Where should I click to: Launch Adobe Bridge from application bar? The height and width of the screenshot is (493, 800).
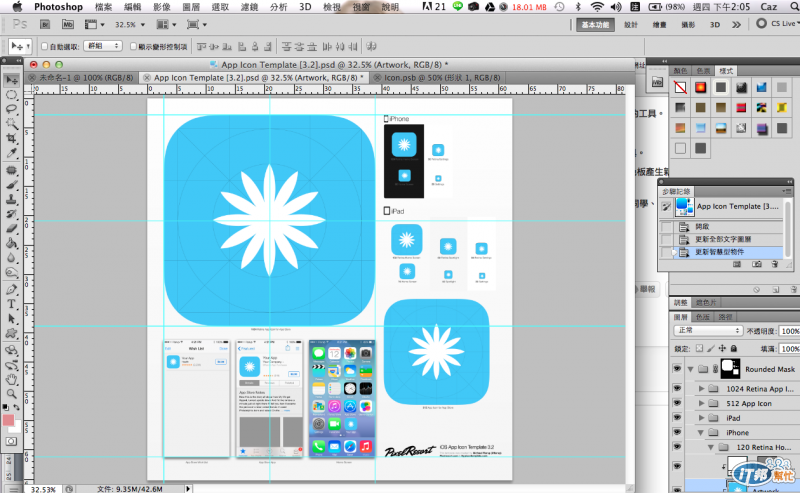pyautogui.click(x=45, y=24)
